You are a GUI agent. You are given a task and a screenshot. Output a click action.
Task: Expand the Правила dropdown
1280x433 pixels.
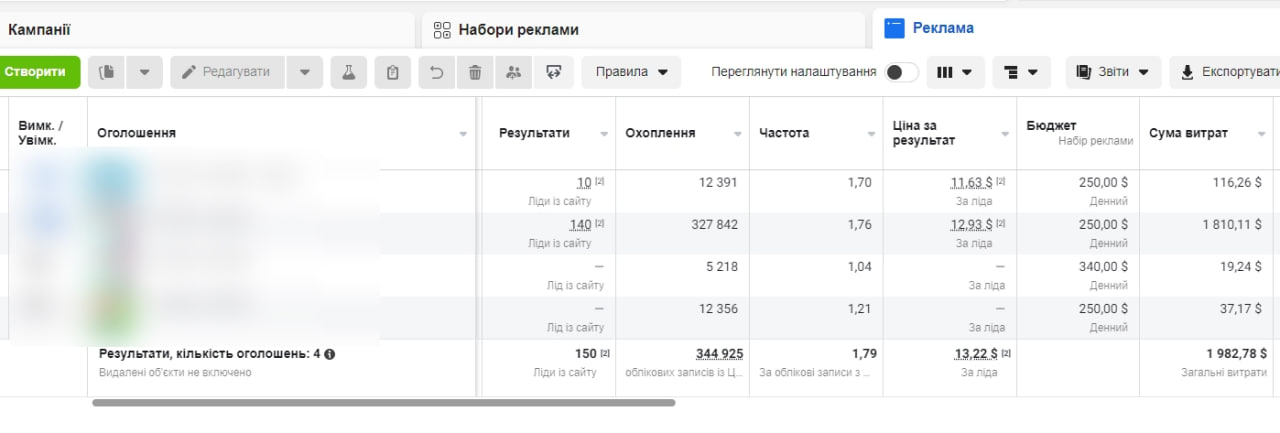pyautogui.click(x=631, y=72)
